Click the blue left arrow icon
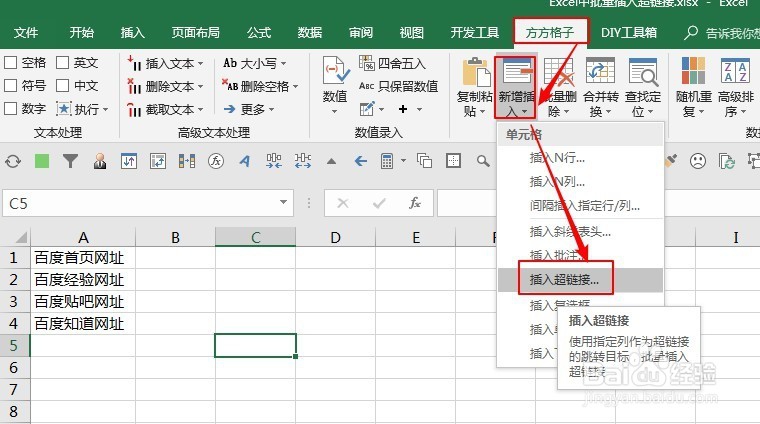Viewport: 760px width, 424px height. 360,161
